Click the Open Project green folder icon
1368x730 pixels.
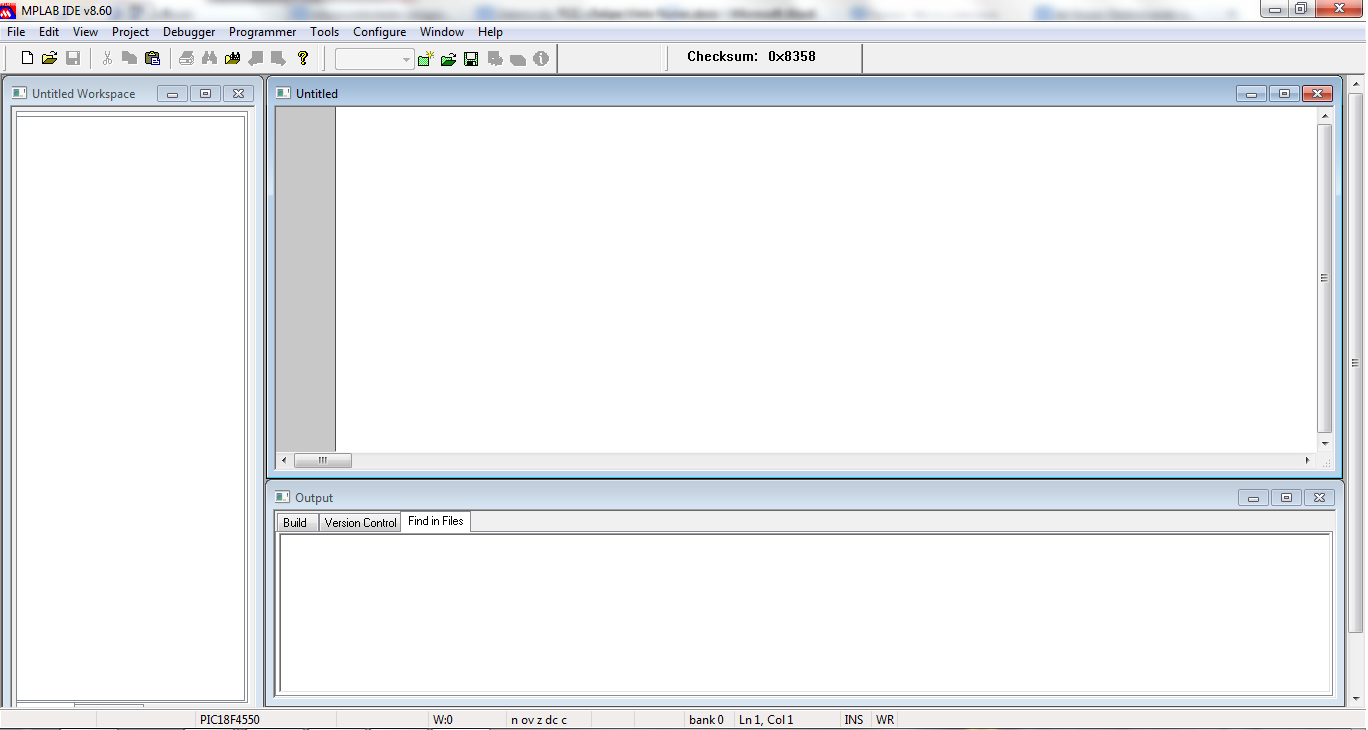[x=448, y=59]
